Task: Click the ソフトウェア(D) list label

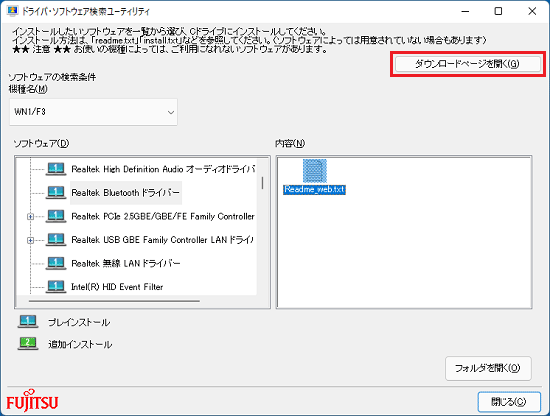Action: (41, 143)
